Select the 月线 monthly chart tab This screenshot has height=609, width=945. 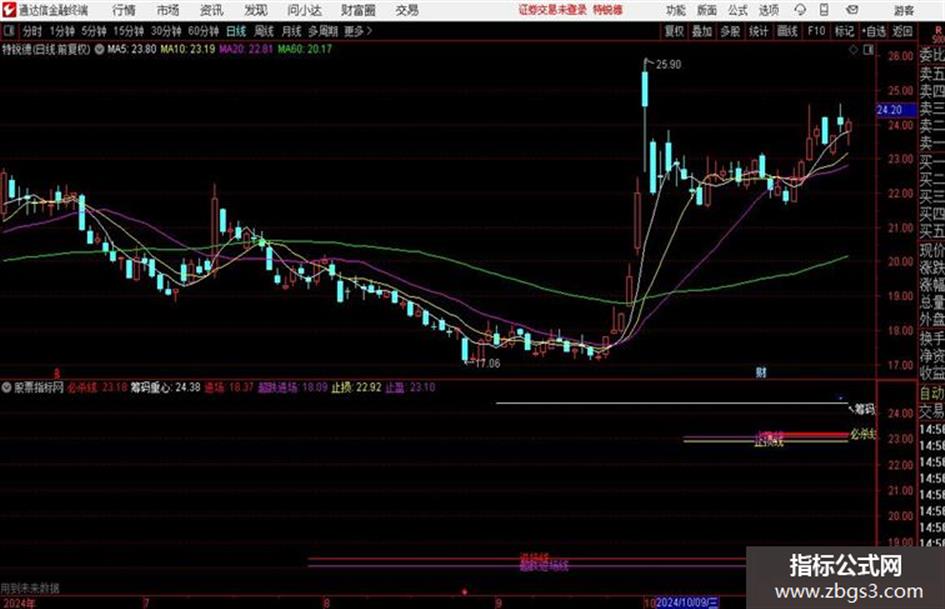[291, 31]
